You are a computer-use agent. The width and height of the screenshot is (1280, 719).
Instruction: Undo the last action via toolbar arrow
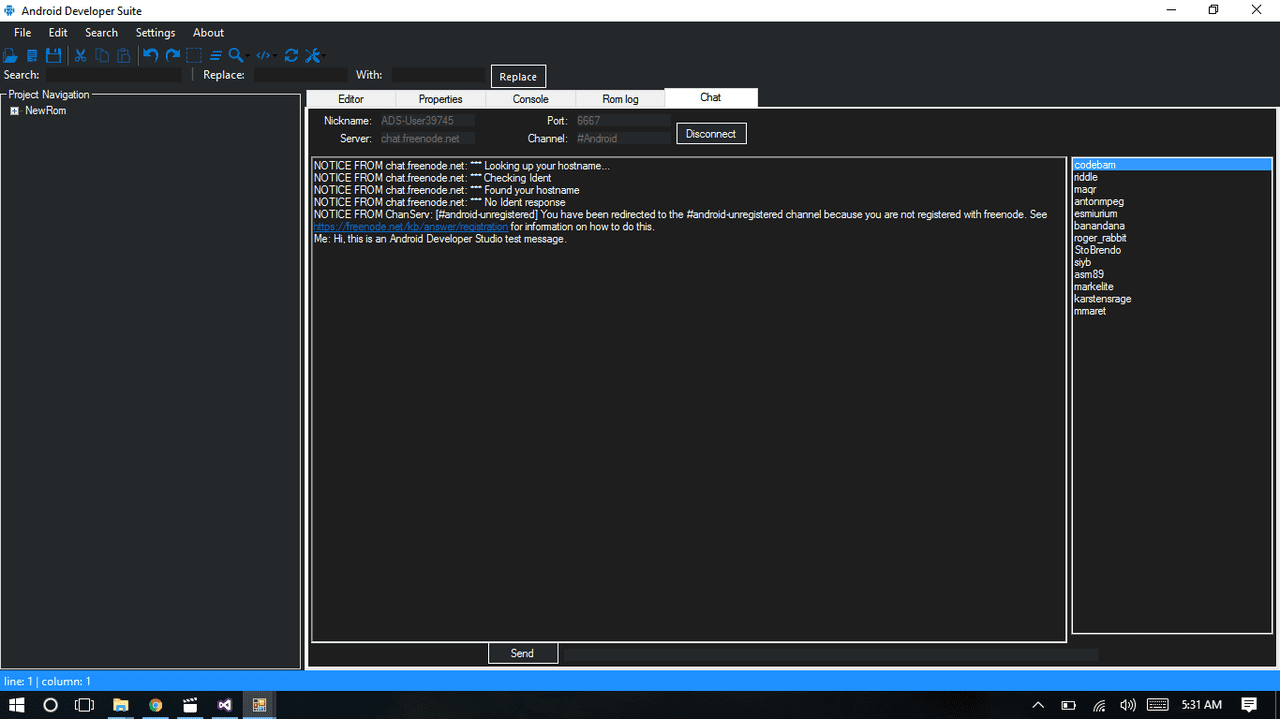pos(150,55)
